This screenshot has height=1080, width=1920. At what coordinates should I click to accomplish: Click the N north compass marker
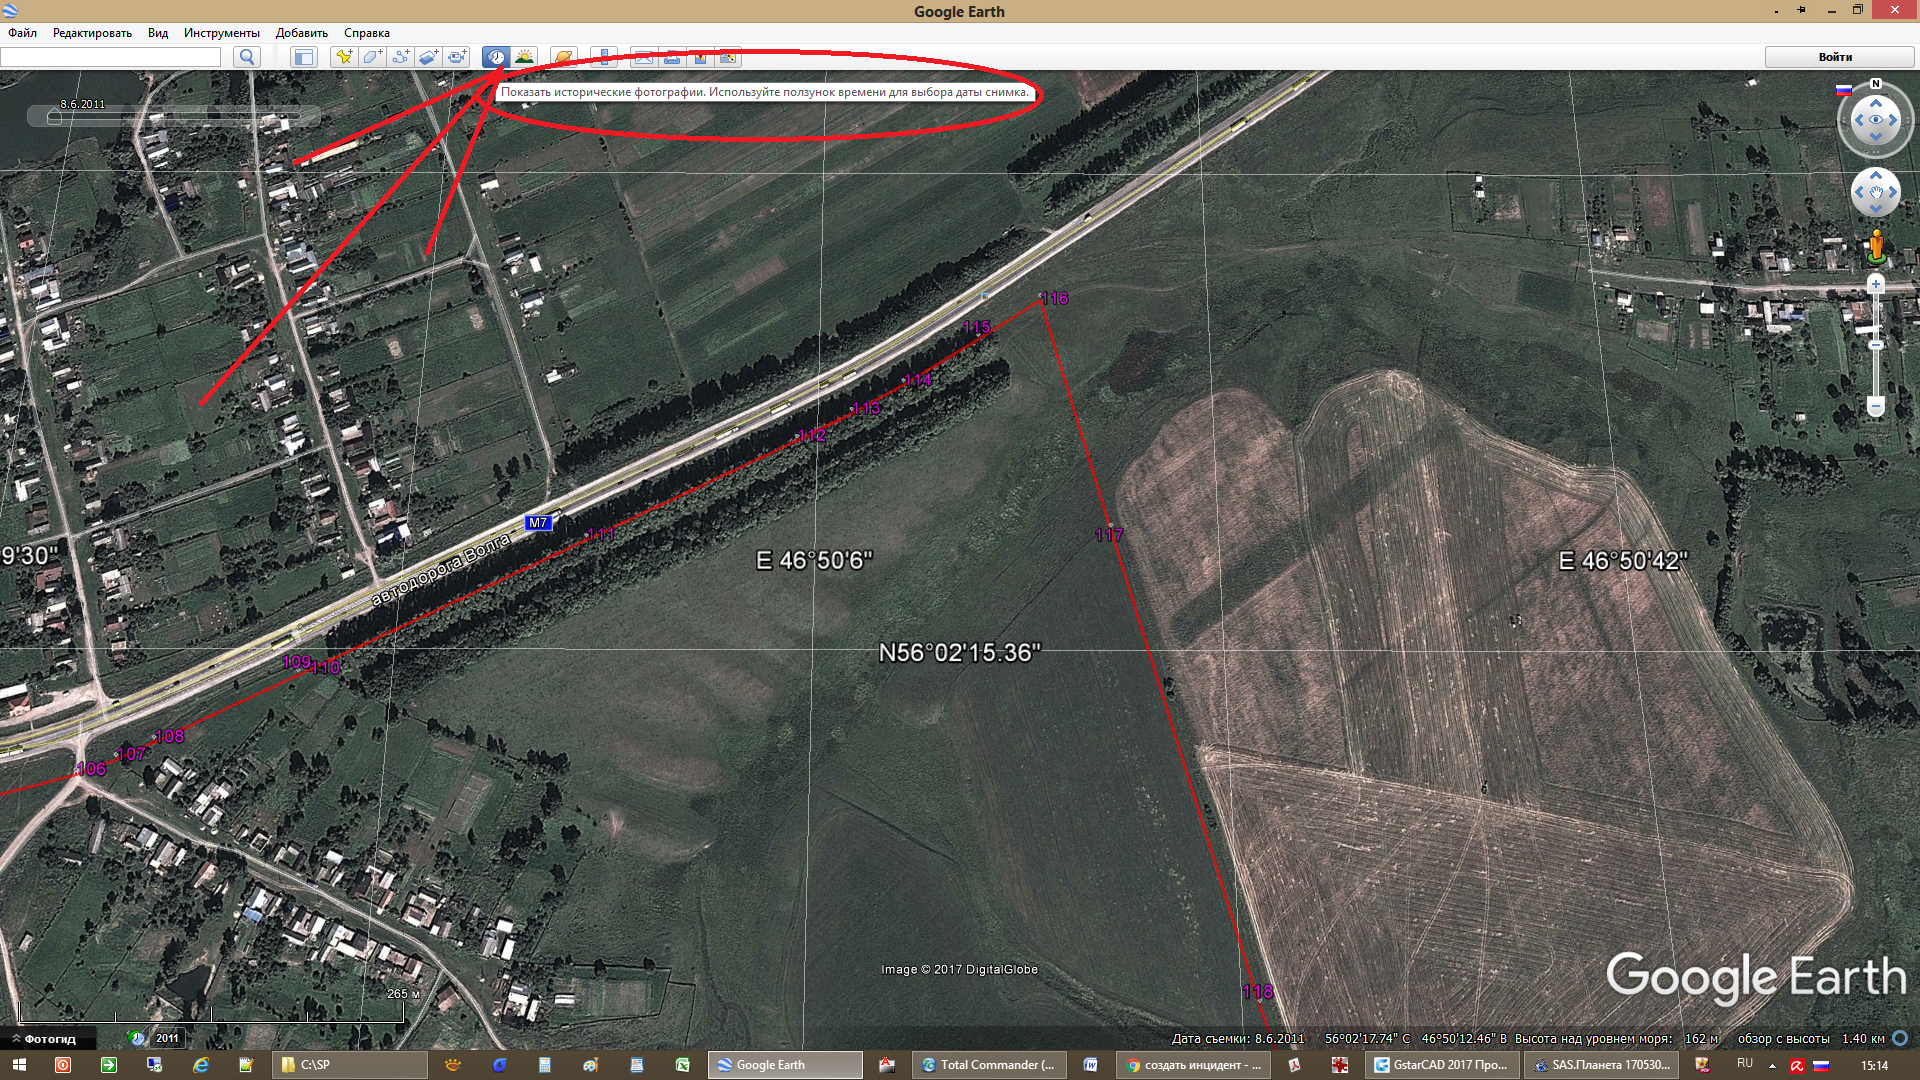coord(1876,84)
